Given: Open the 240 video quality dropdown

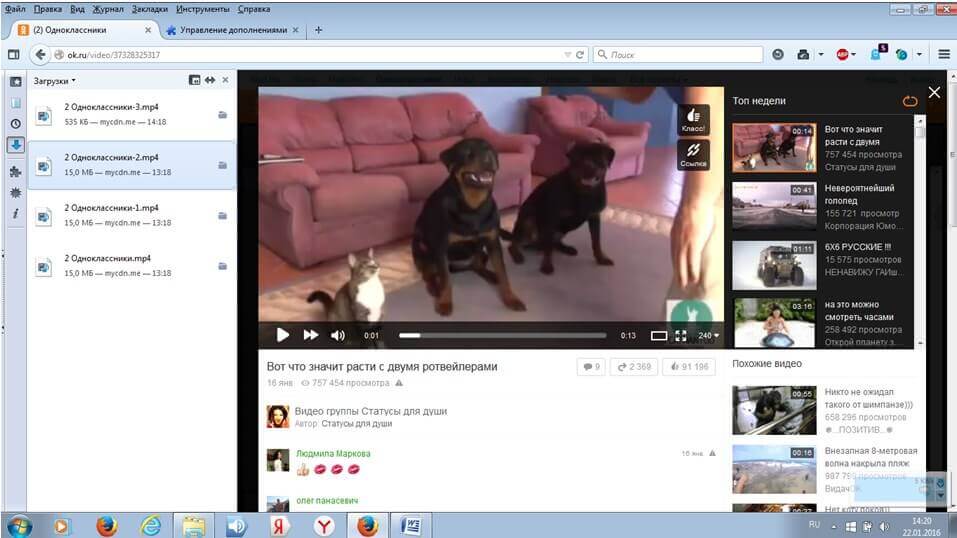Looking at the screenshot, I should (708, 336).
